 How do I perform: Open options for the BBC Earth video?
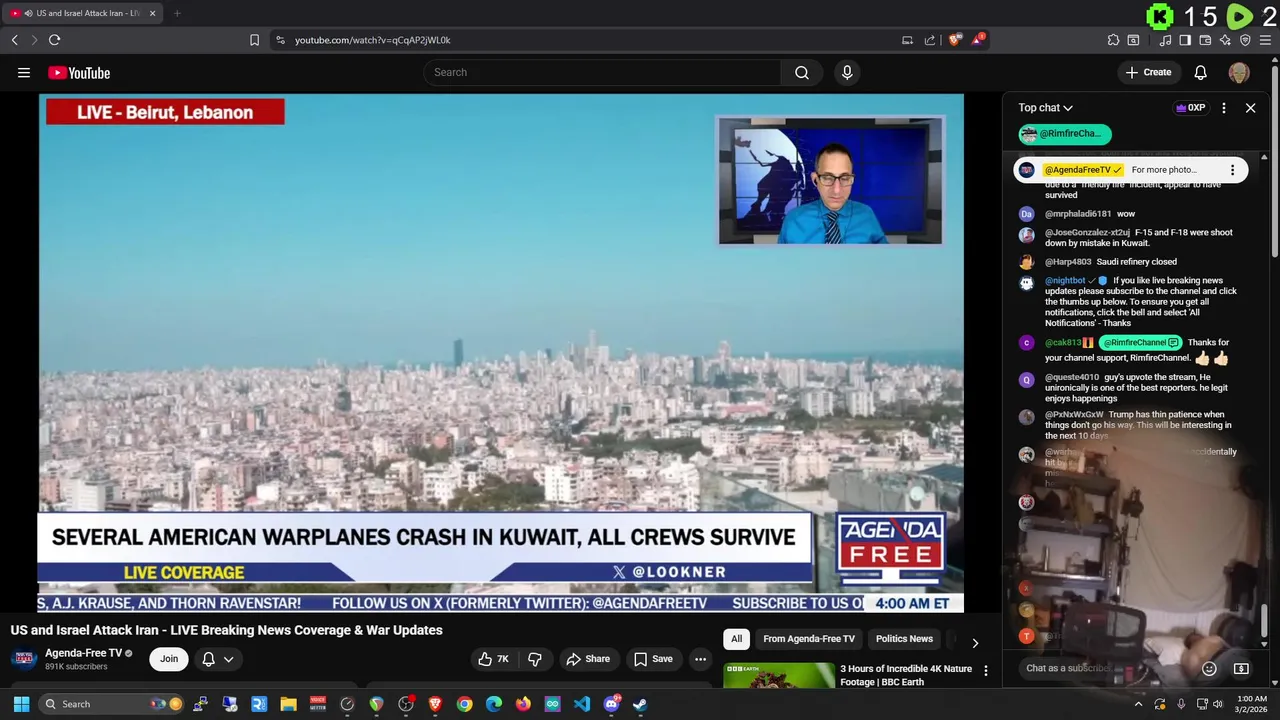click(985, 671)
